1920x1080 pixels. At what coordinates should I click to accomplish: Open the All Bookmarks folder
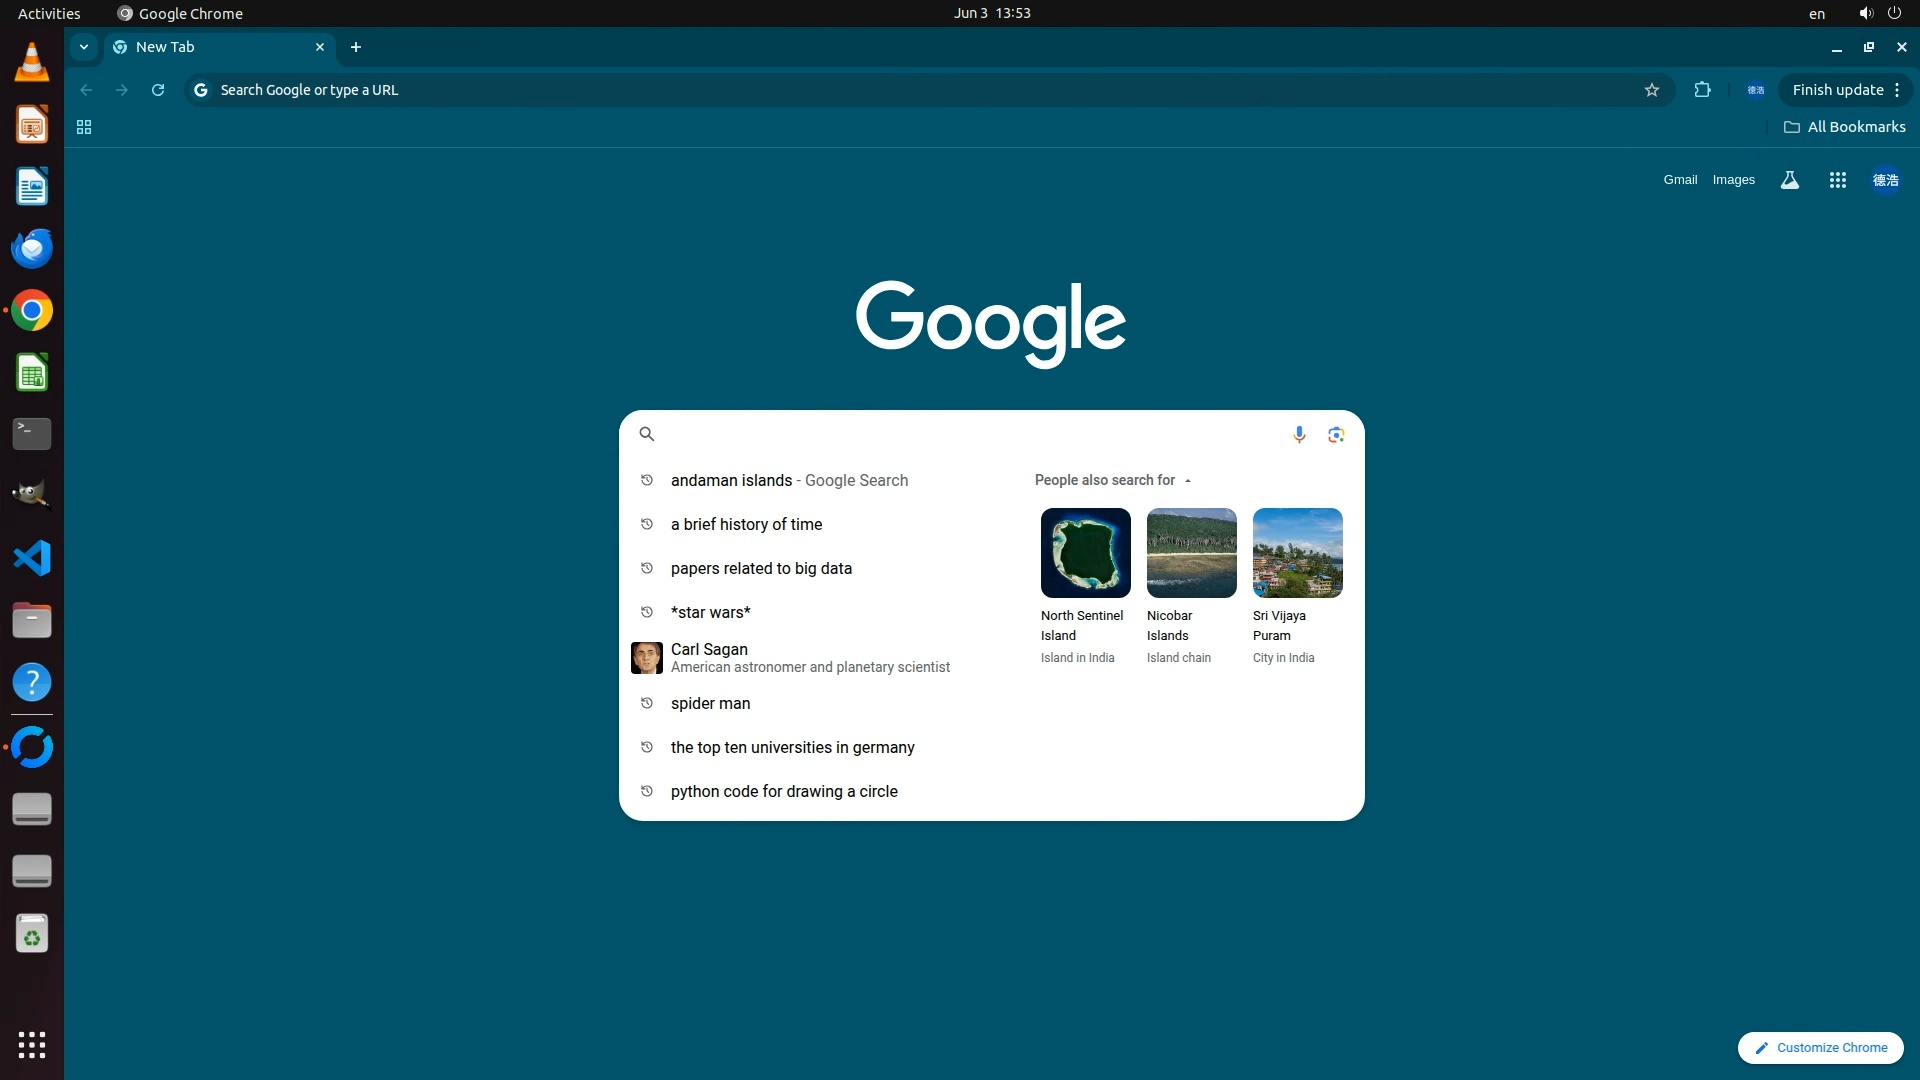[1845, 127]
